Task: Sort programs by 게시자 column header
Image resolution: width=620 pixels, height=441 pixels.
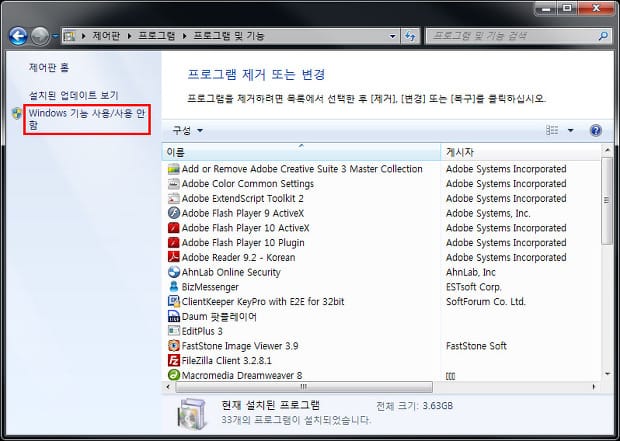Action: 520,151
